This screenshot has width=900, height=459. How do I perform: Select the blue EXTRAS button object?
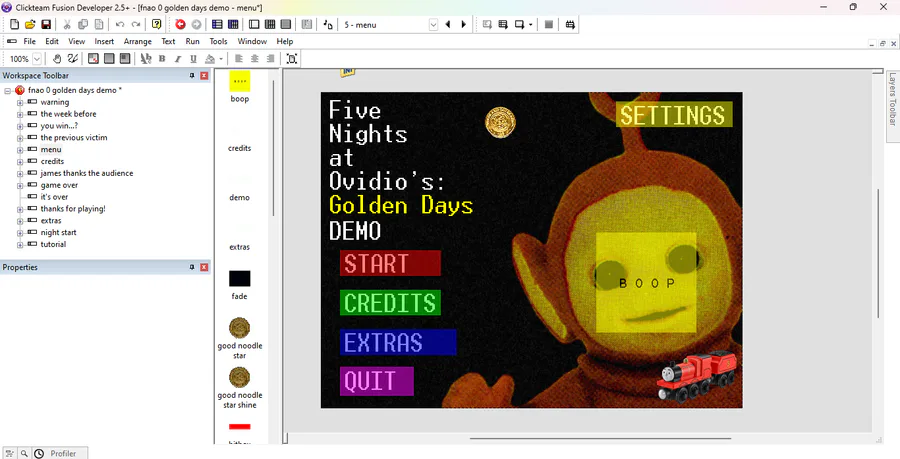point(398,343)
